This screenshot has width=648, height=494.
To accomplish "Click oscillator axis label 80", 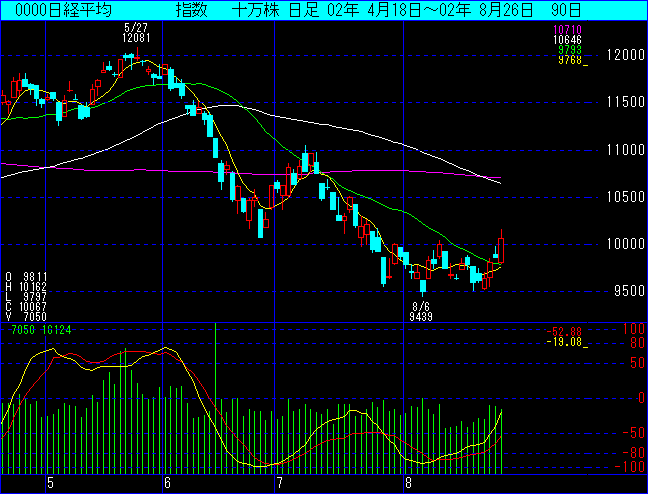I will coord(638,343).
